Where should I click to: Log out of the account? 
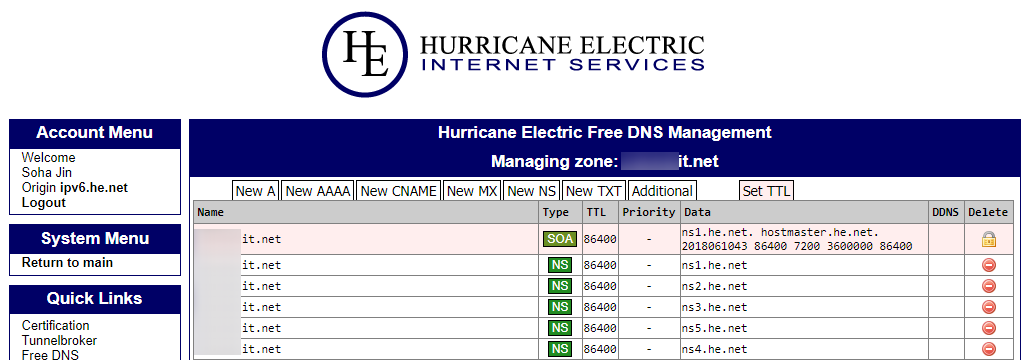(x=43, y=203)
